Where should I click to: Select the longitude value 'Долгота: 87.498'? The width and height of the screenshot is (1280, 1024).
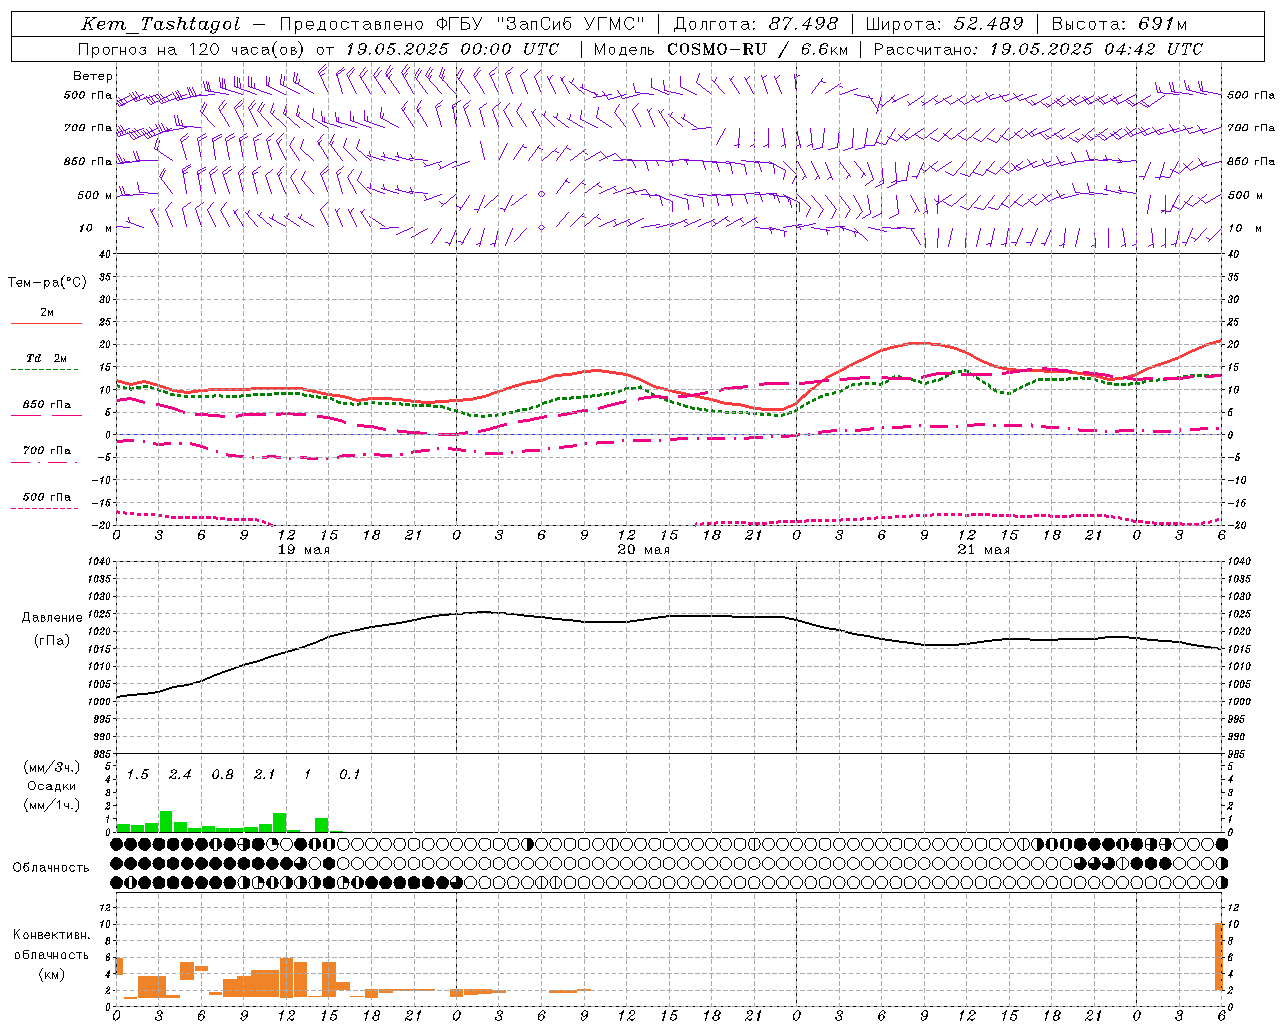755,24
